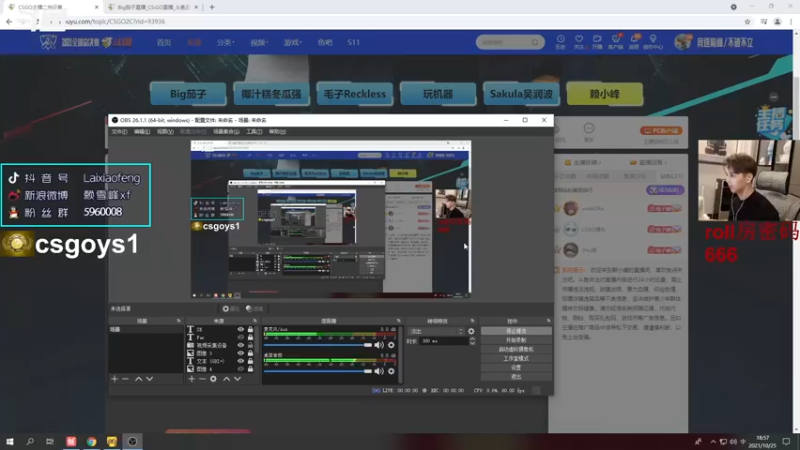This screenshot has width=800, height=450.
Task: Add a new source with the plus icon in OBS Sources panel
Action: pyautogui.click(x=191, y=379)
